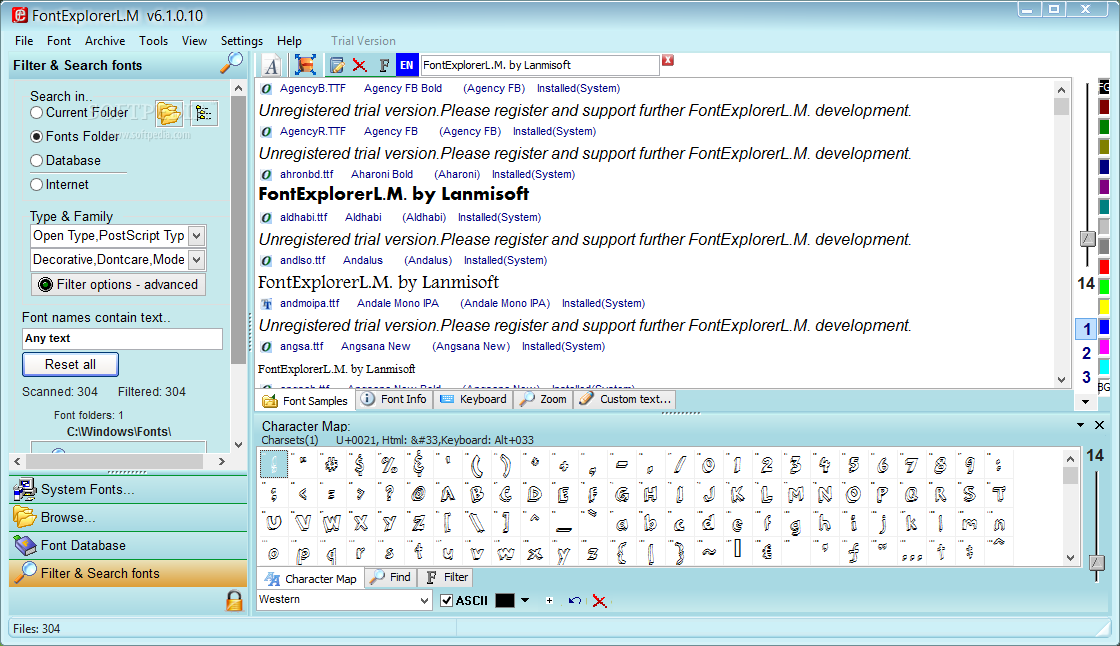
Task: Click the Font names contain text field
Action: pyautogui.click(x=122, y=339)
